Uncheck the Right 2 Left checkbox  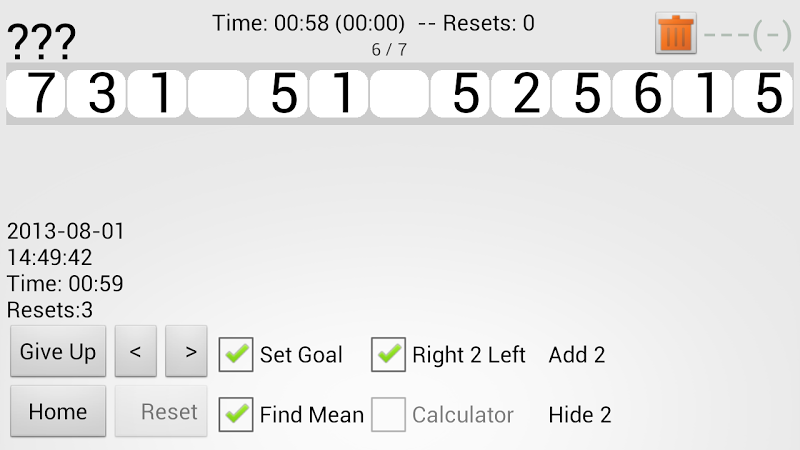(x=388, y=354)
